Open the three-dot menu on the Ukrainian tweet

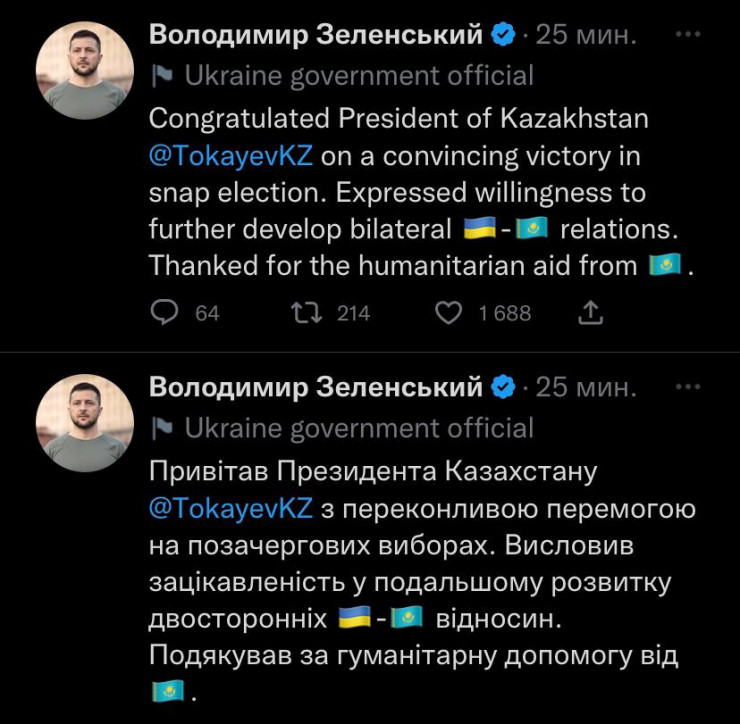click(688, 386)
